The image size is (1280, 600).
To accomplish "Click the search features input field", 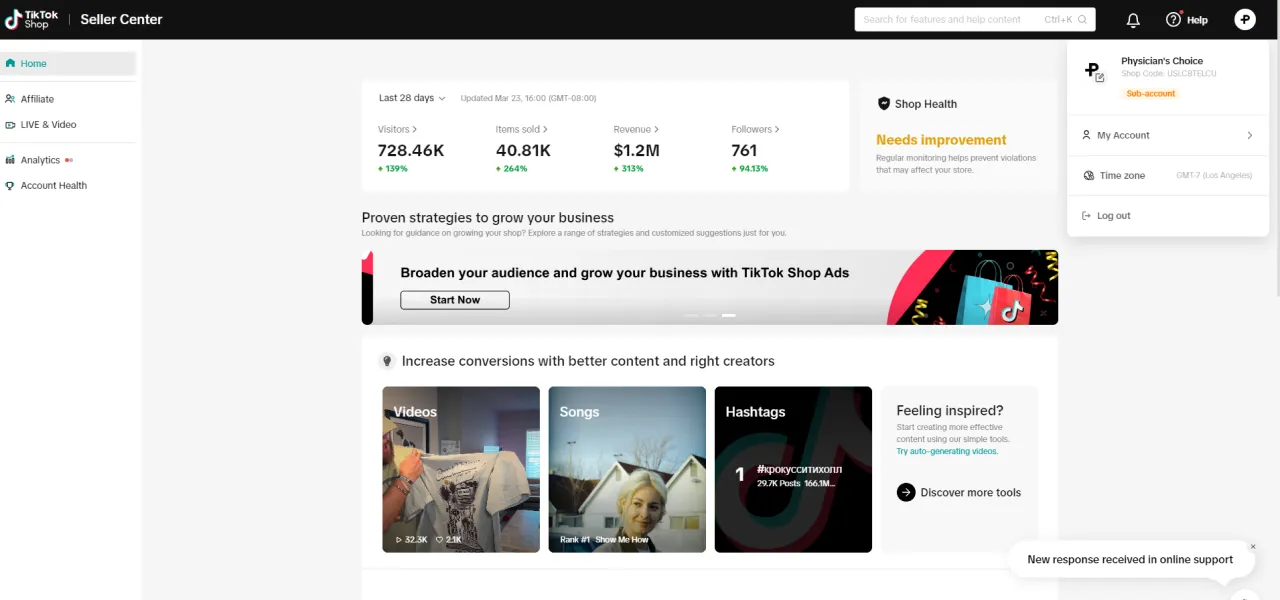I will [x=950, y=20].
